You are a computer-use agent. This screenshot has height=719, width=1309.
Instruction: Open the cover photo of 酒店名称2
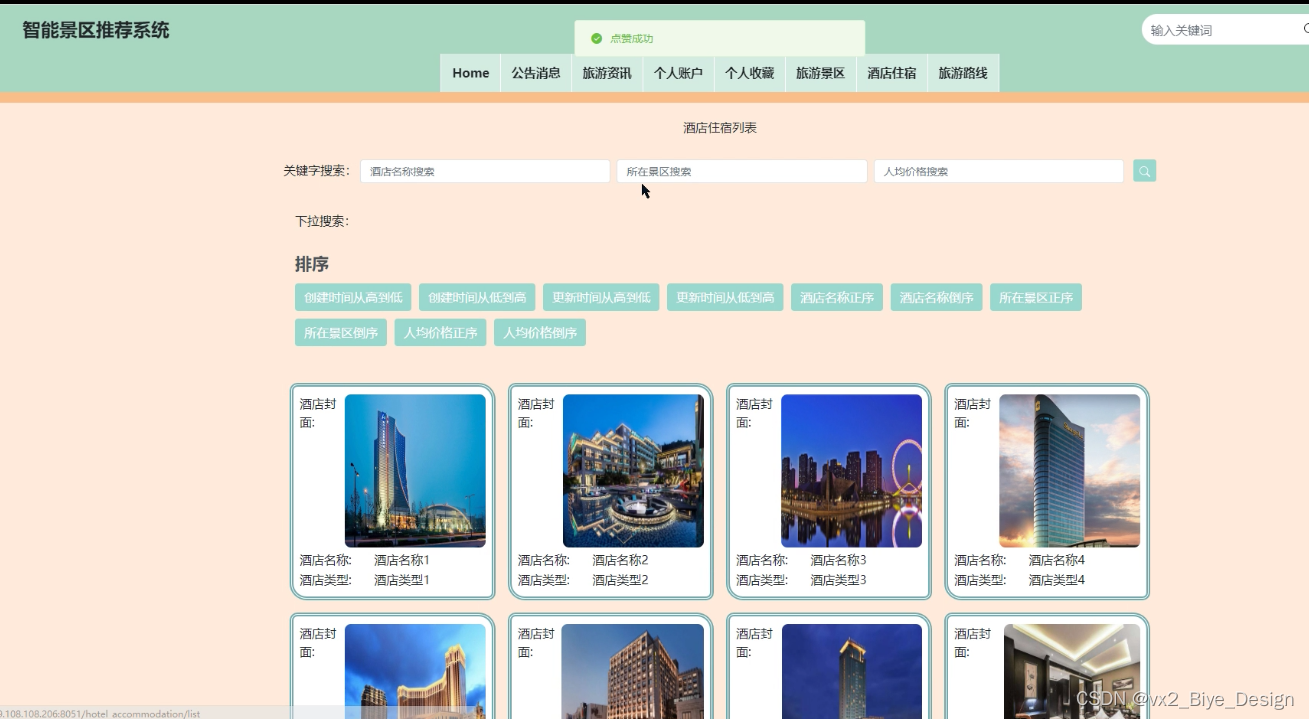coord(633,470)
